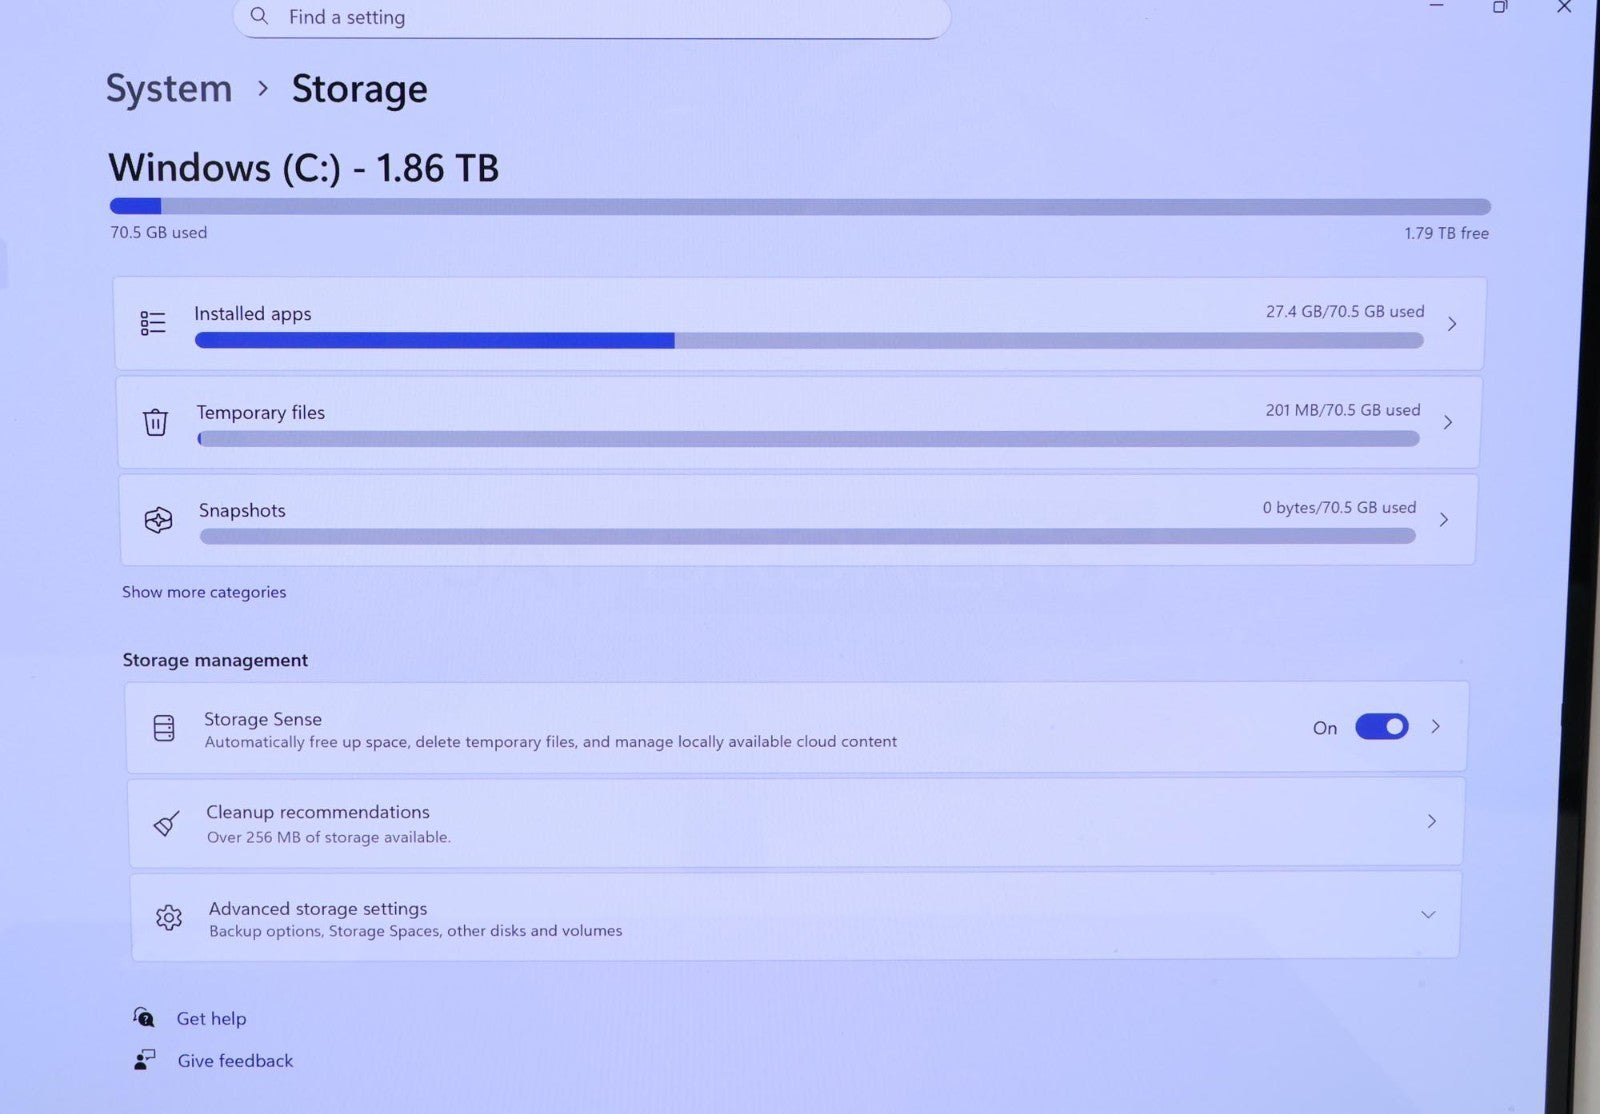Click the Snapshots icon
The height and width of the screenshot is (1114, 1600).
tap(158, 520)
